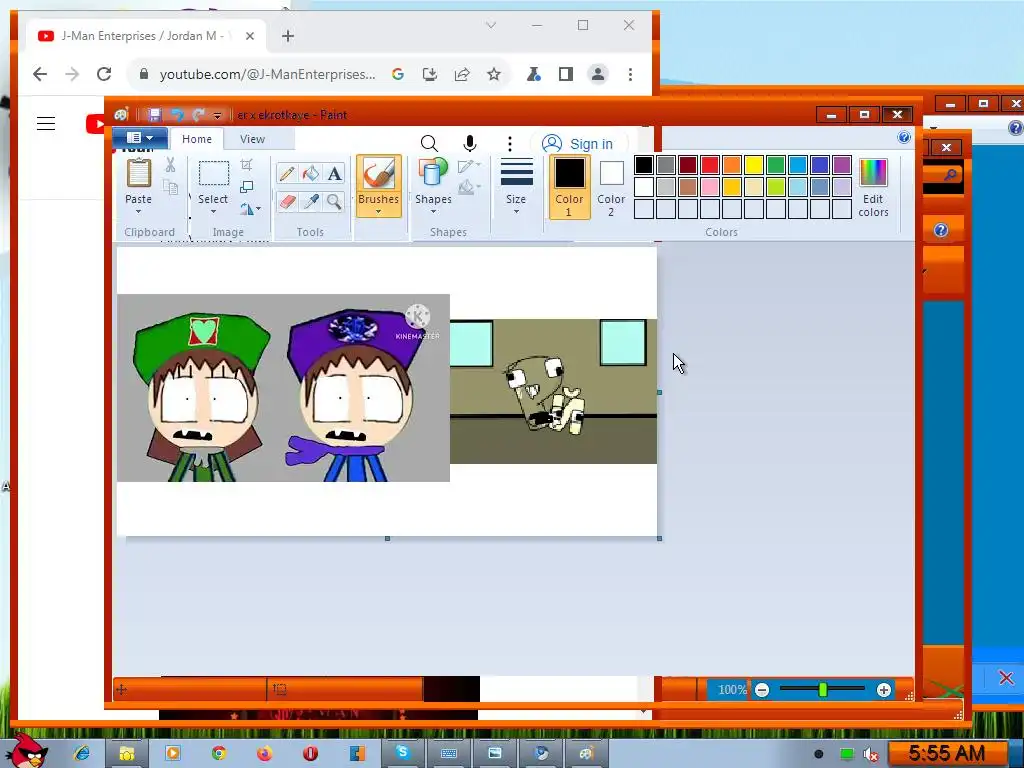Image resolution: width=1024 pixels, height=768 pixels.
Task: Click the Shapes gallery icon
Action: [x=433, y=172]
